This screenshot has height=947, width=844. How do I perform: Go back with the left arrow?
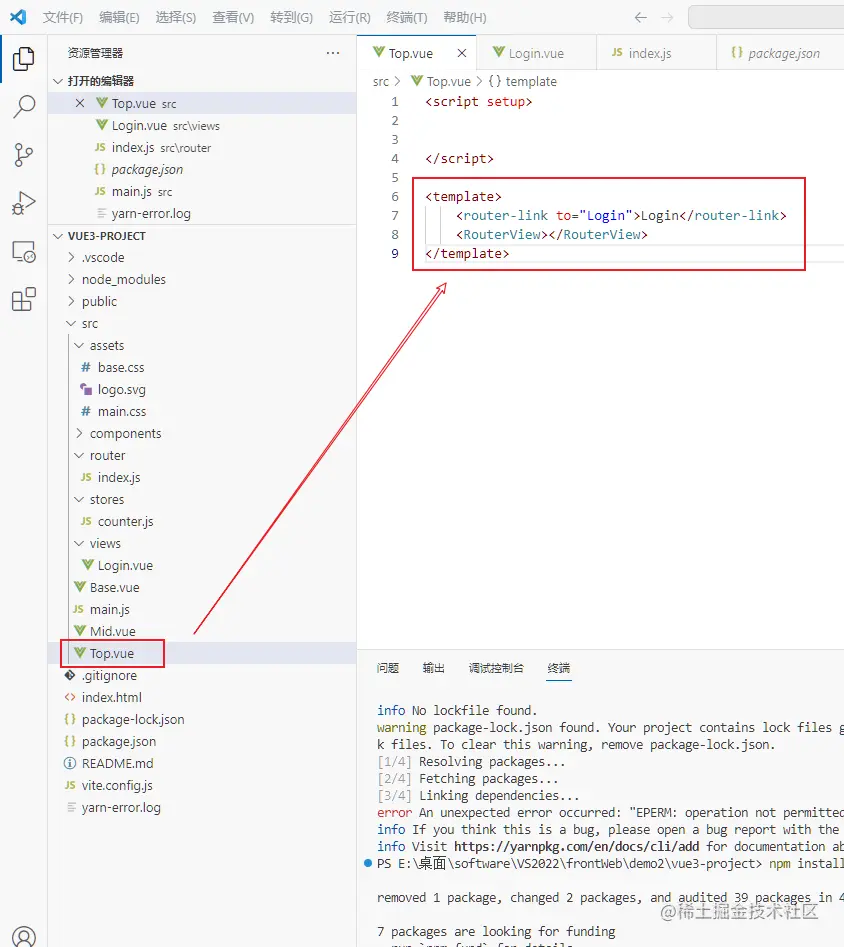[x=640, y=18]
